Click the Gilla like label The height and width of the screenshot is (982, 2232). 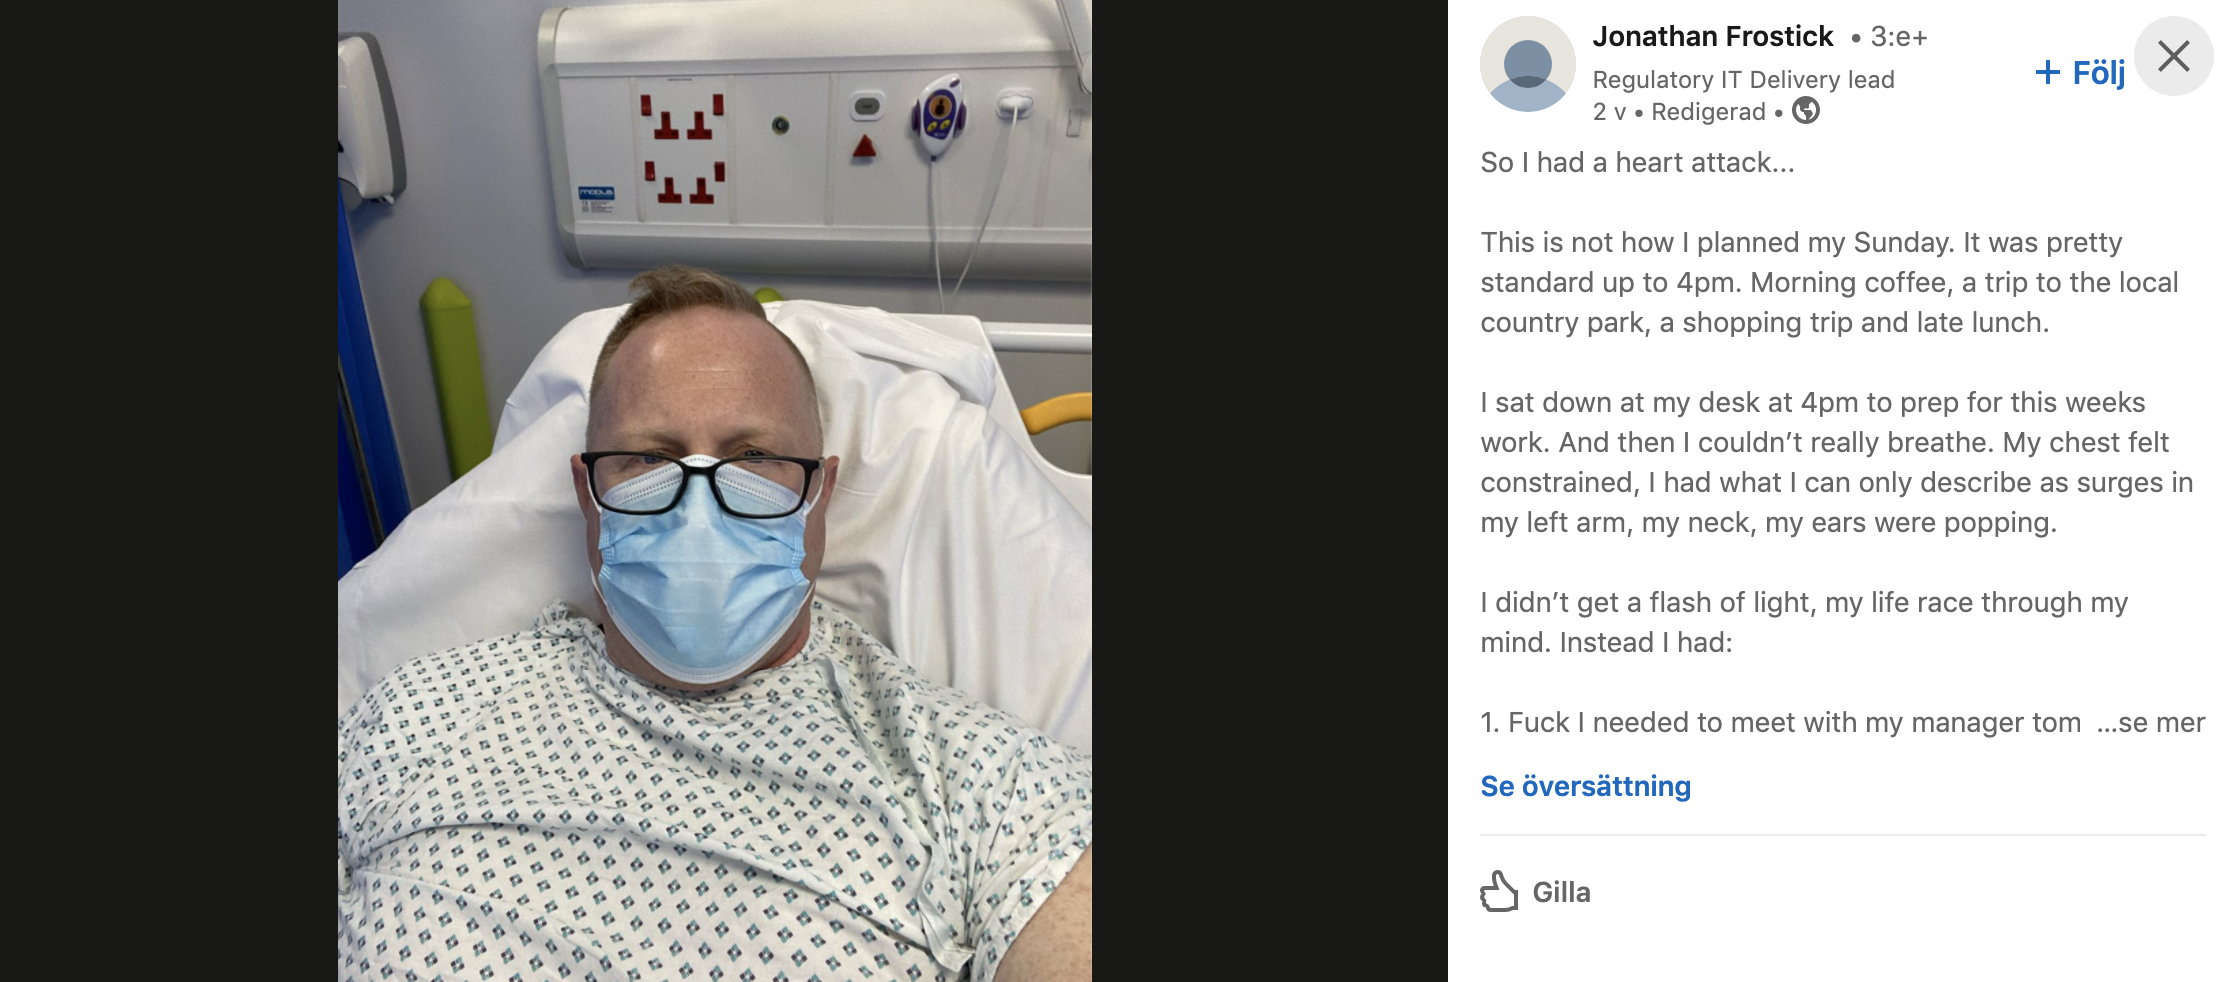point(1561,892)
